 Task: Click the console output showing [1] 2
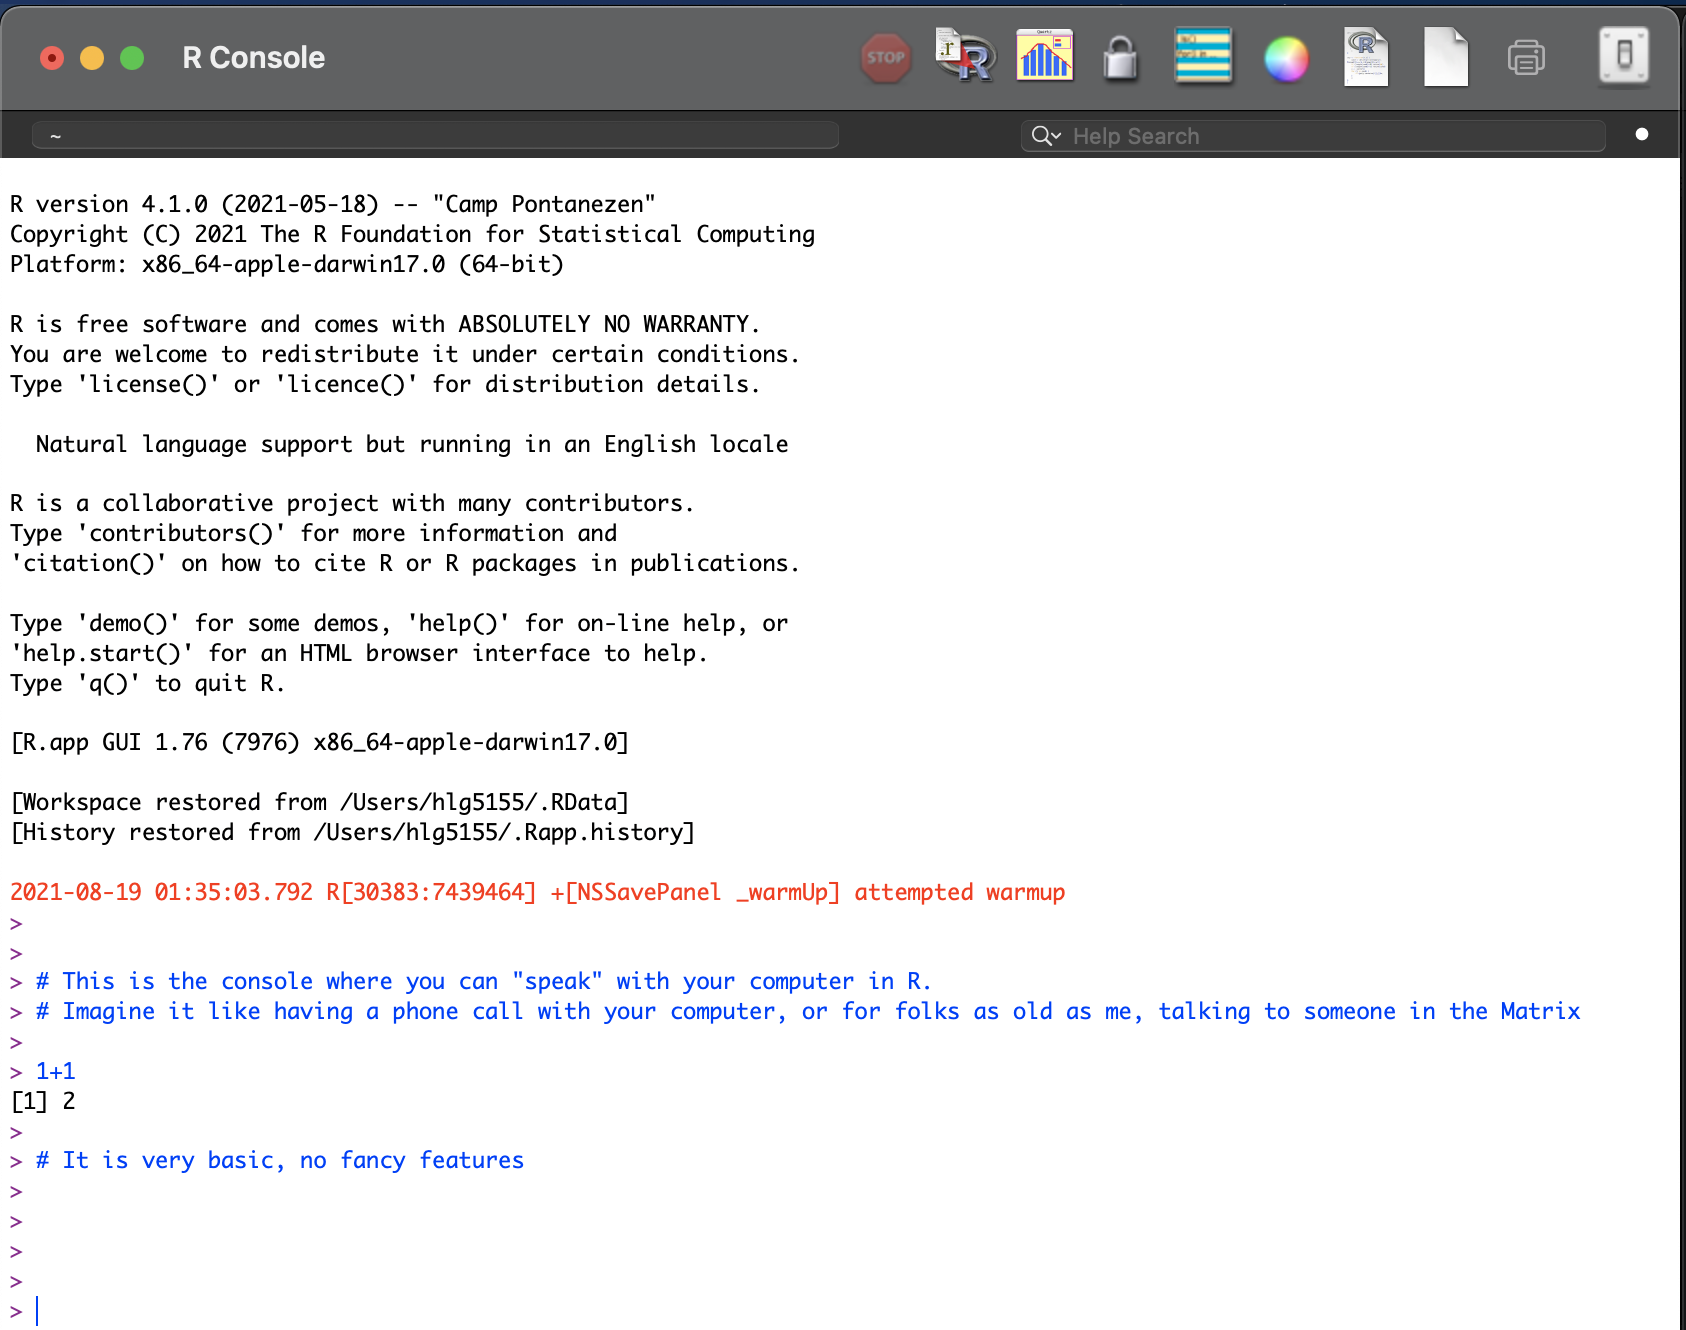tap(42, 1100)
